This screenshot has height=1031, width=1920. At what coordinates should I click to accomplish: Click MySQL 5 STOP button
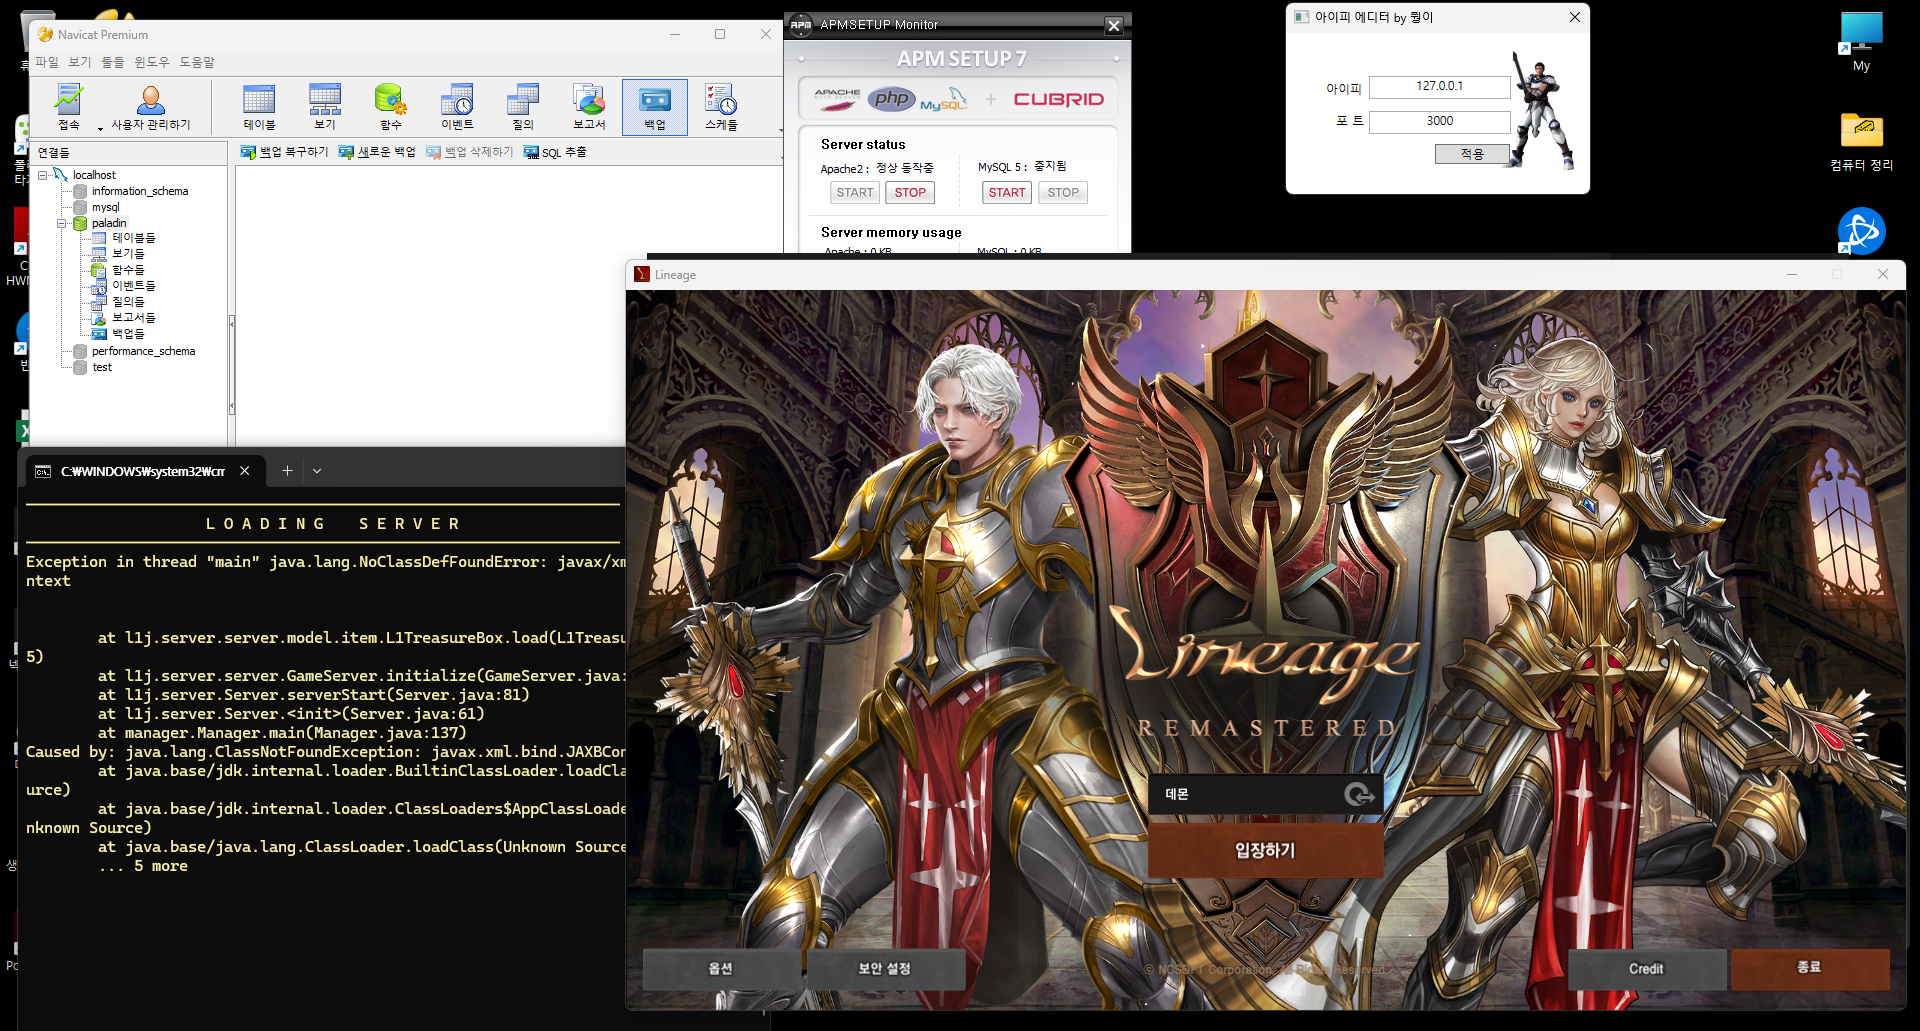point(1063,192)
